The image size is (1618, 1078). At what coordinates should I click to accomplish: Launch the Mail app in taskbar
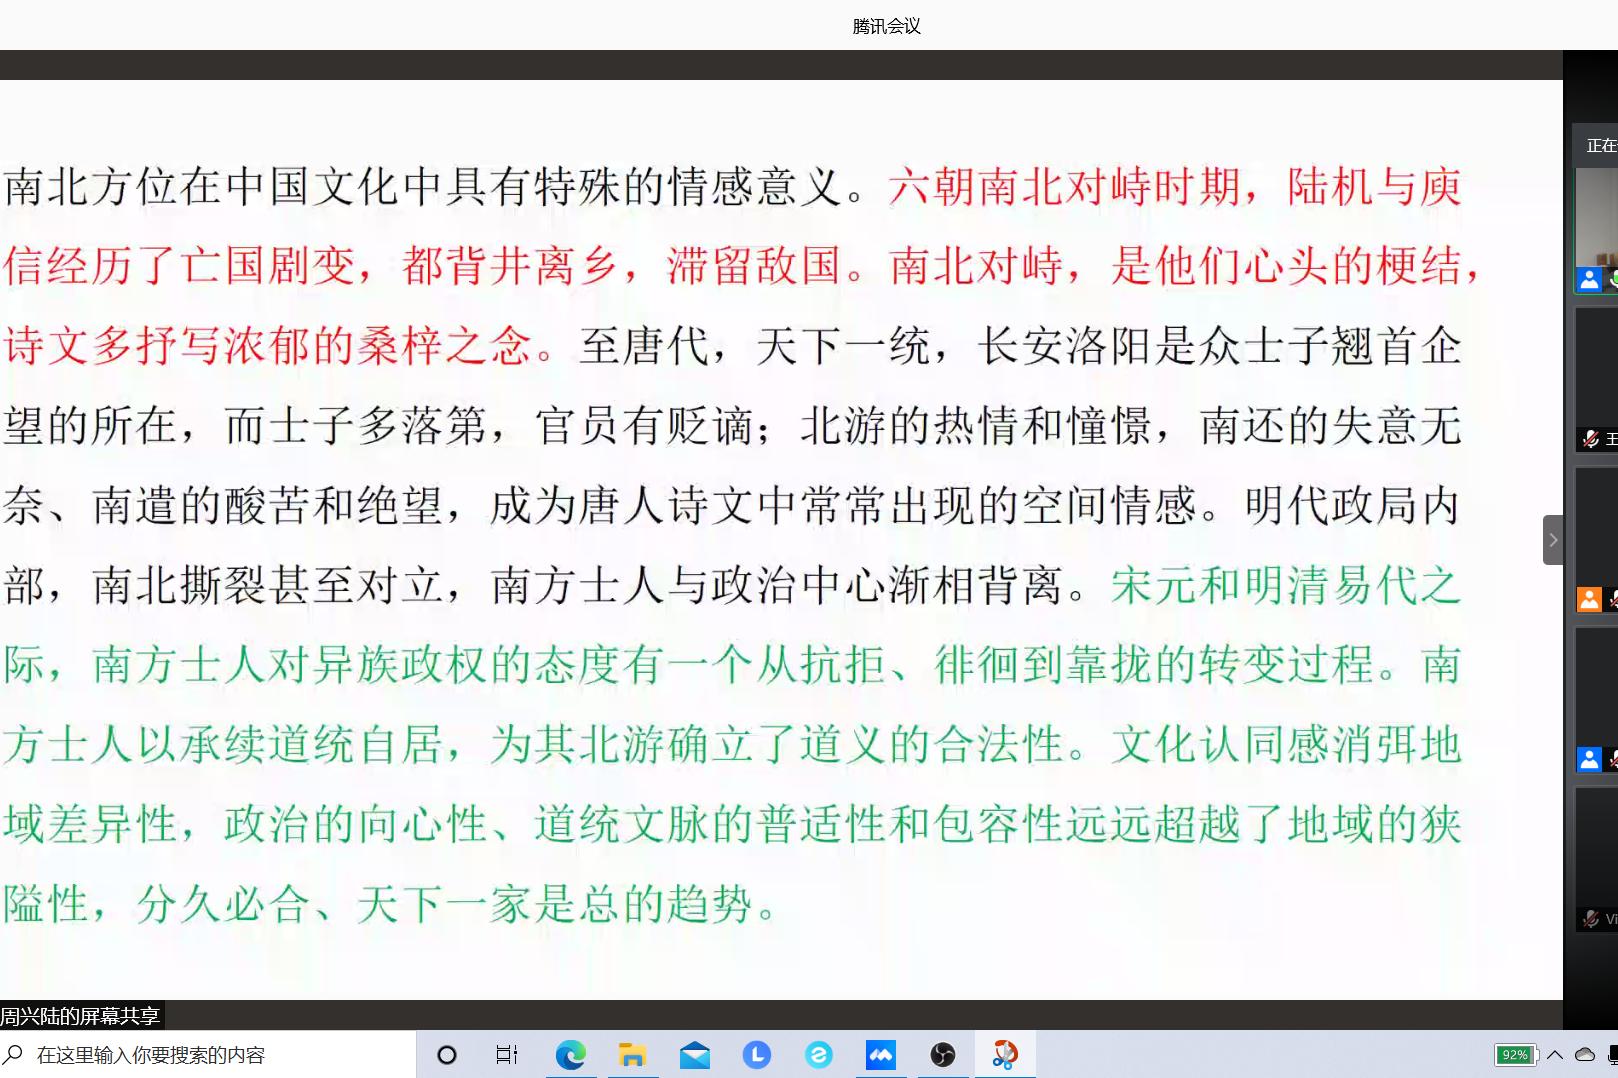694,1055
